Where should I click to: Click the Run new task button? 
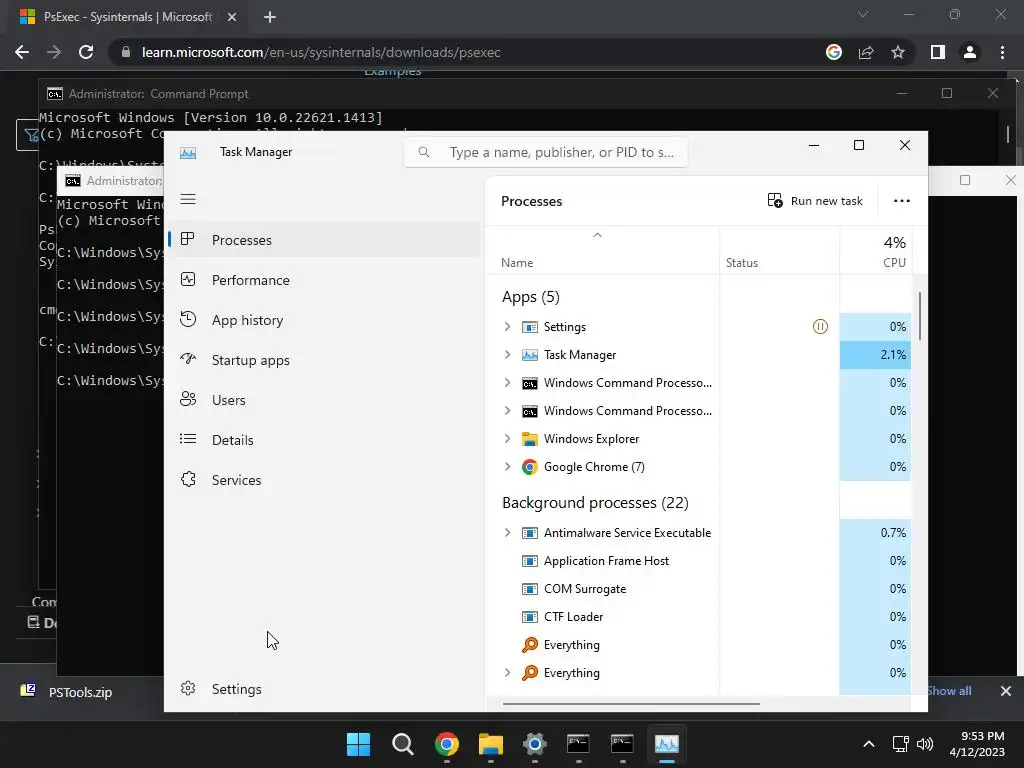[x=815, y=200]
